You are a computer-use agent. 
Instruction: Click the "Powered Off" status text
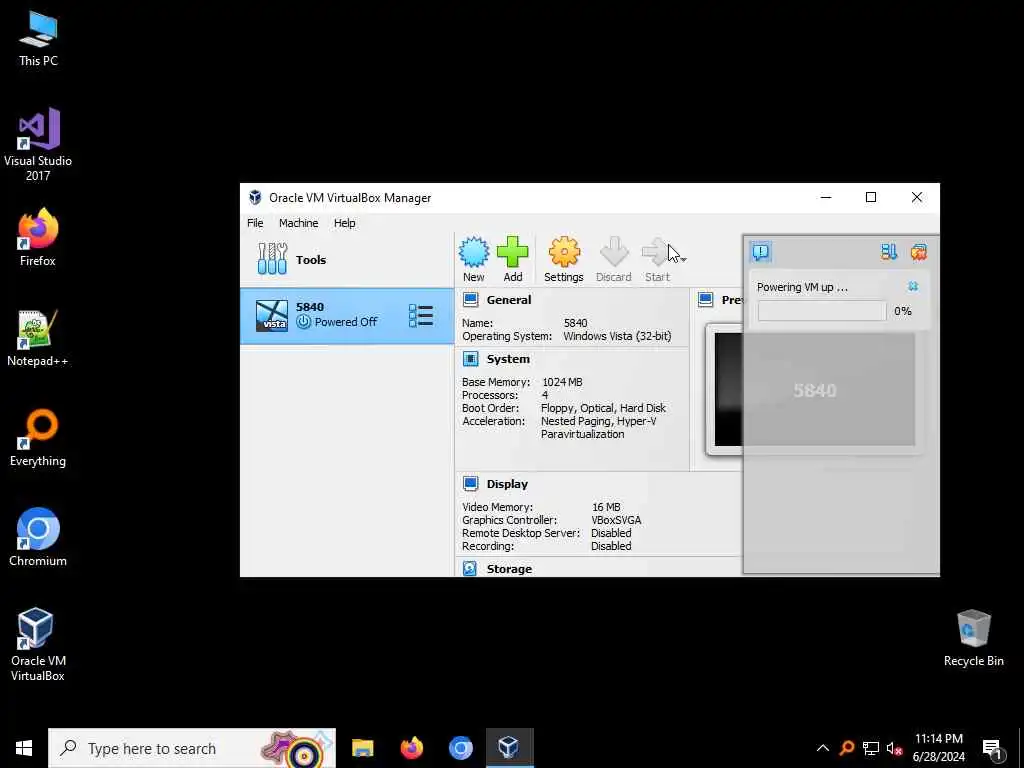point(345,322)
